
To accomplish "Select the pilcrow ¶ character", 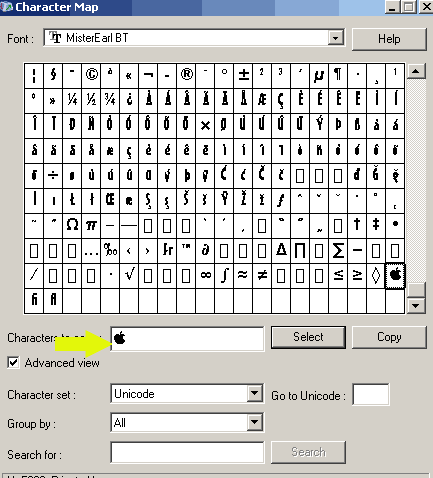I will pyautogui.click(x=338, y=76).
